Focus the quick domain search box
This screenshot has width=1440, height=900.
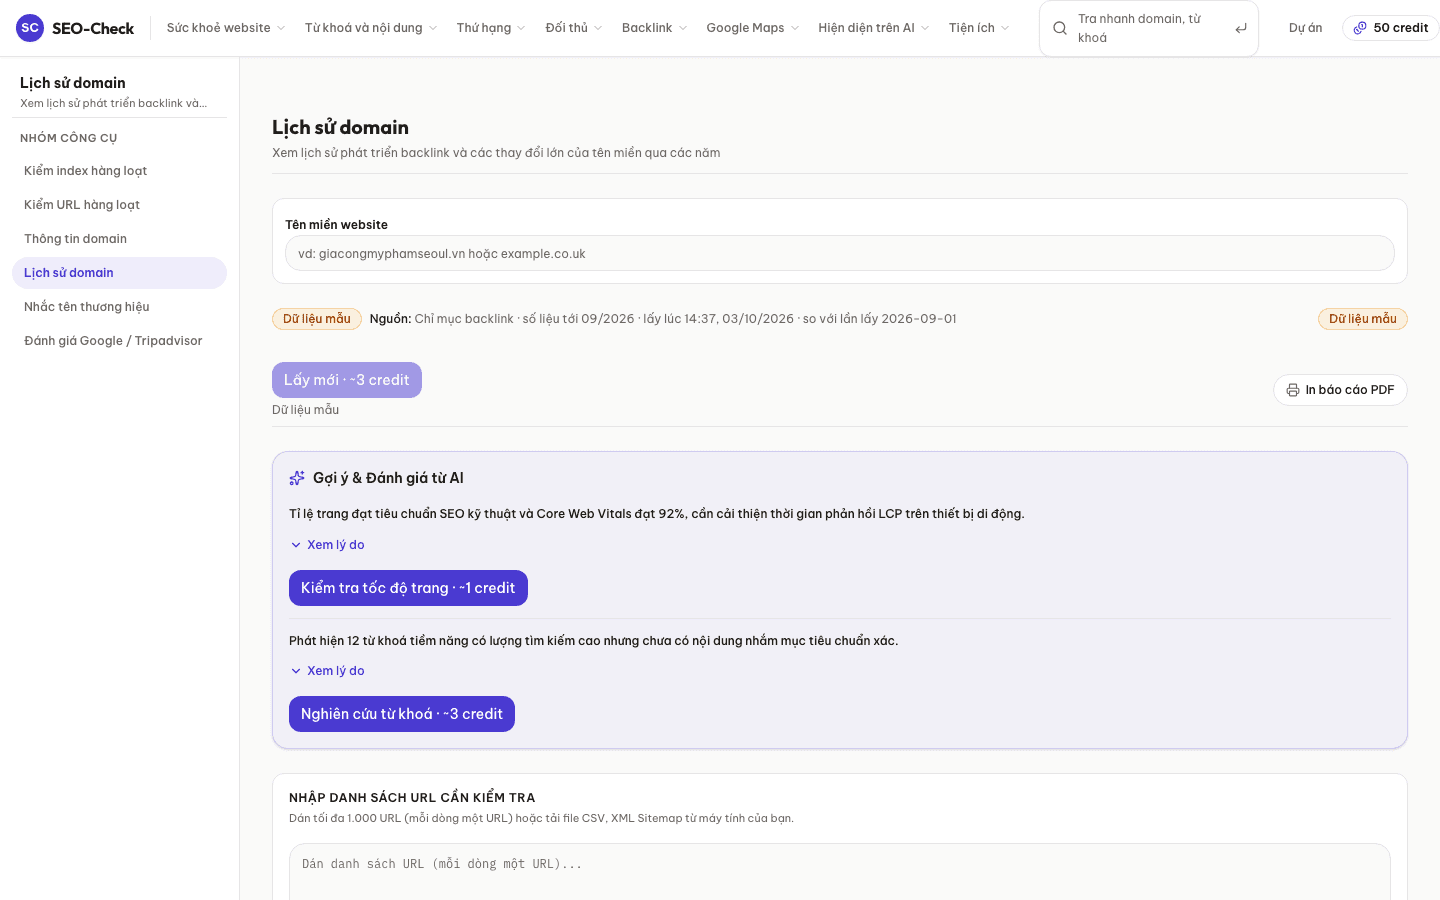pyautogui.click(x=1149, y=28)
